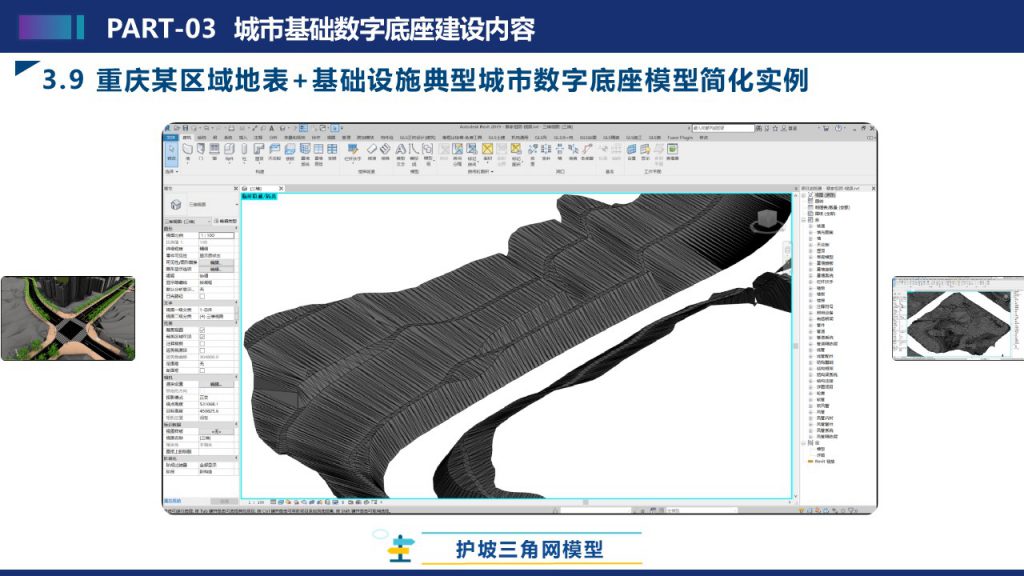Activate the Railing tool icon
This screenshot has width=1024, height=576.
353,150
